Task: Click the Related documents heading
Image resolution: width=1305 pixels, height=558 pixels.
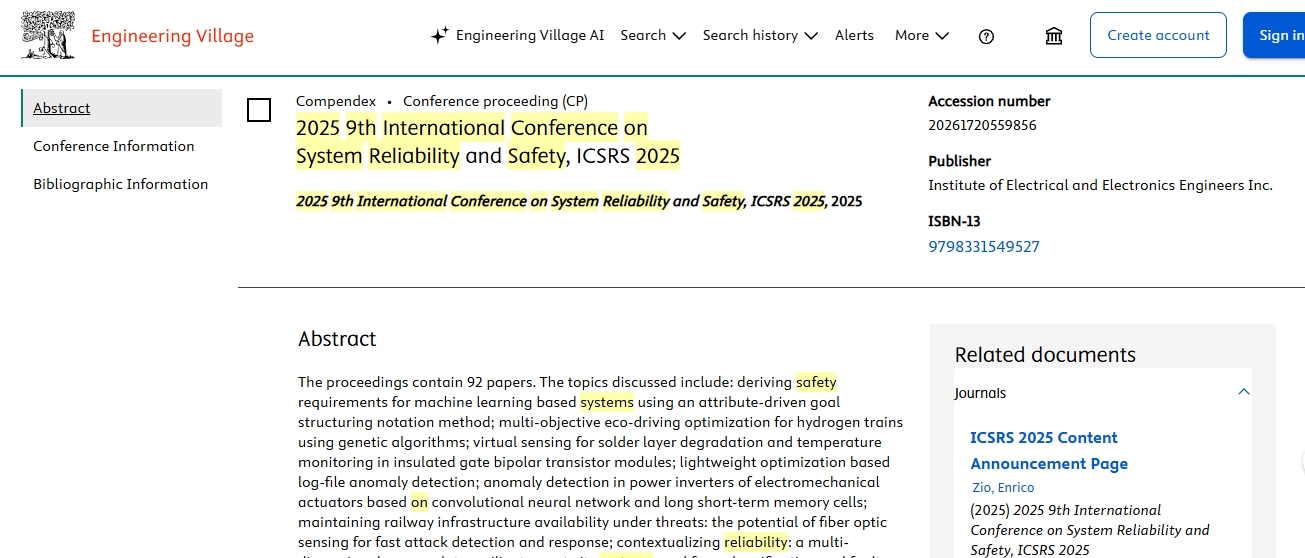Action: coord(1045,355)
